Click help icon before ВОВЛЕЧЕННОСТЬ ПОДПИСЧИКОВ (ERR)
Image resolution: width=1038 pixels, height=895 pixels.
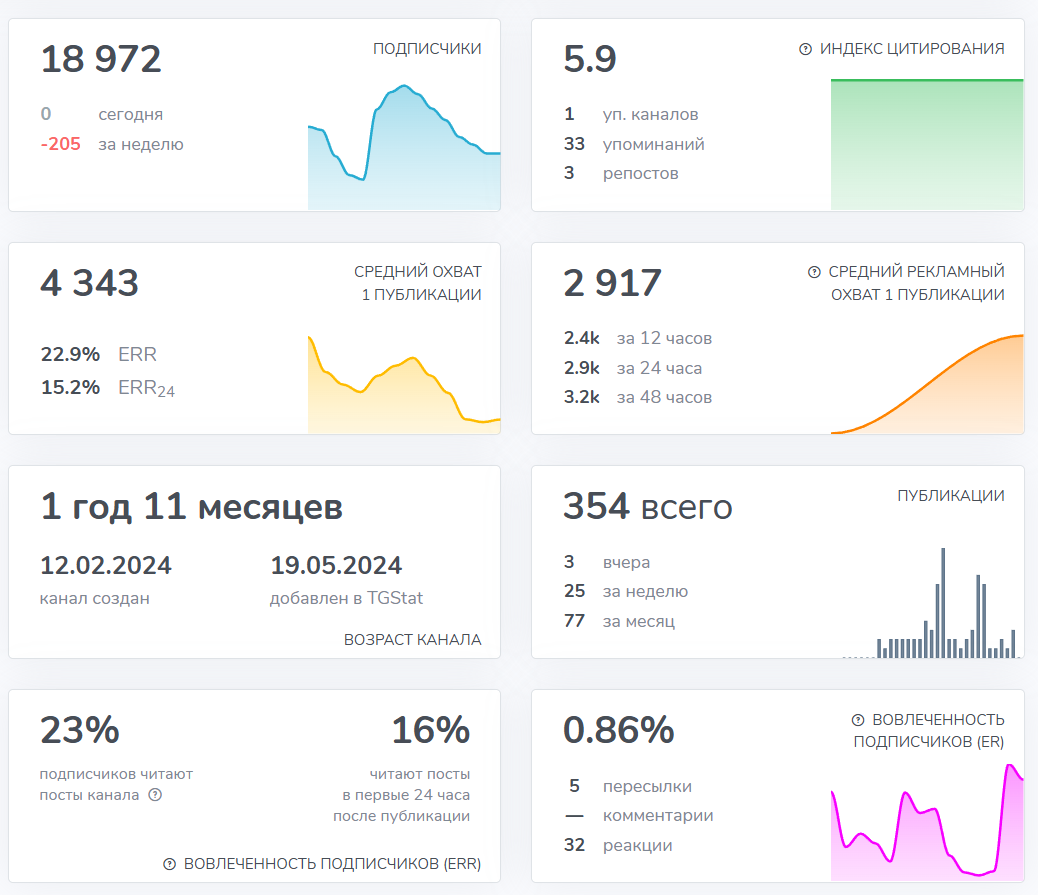[169, 864]
